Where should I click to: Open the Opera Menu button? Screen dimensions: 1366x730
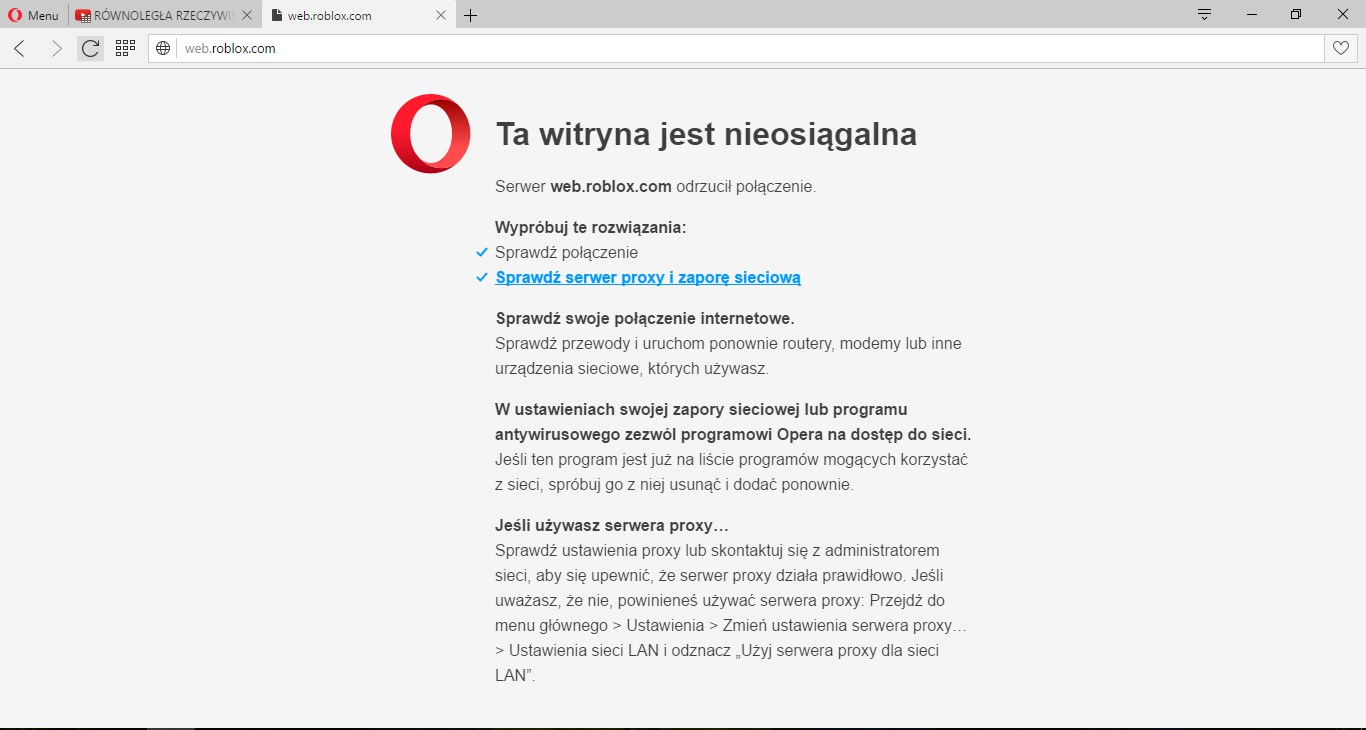tap(34, 15)
